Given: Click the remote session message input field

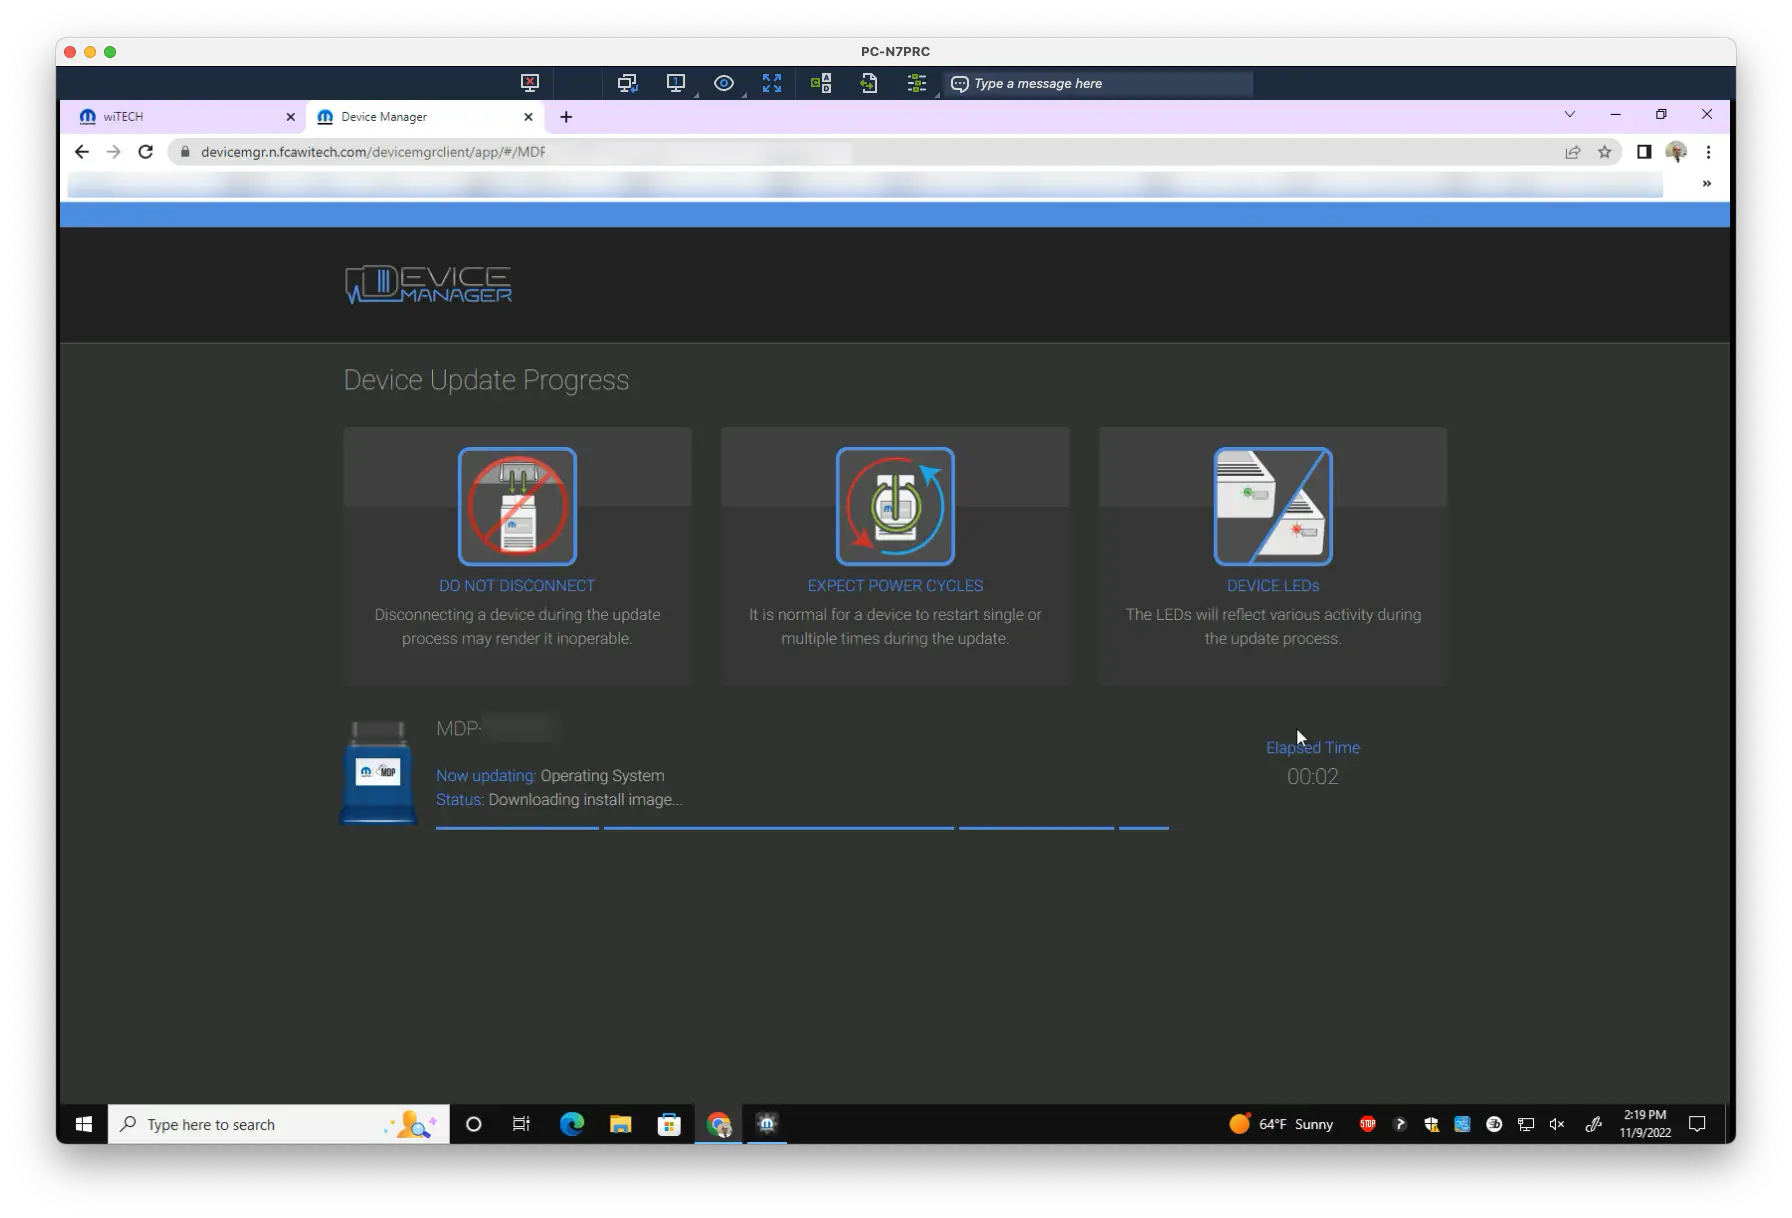Looking at the screenshot, I should pyautogui.click(x=1098, y=84).
